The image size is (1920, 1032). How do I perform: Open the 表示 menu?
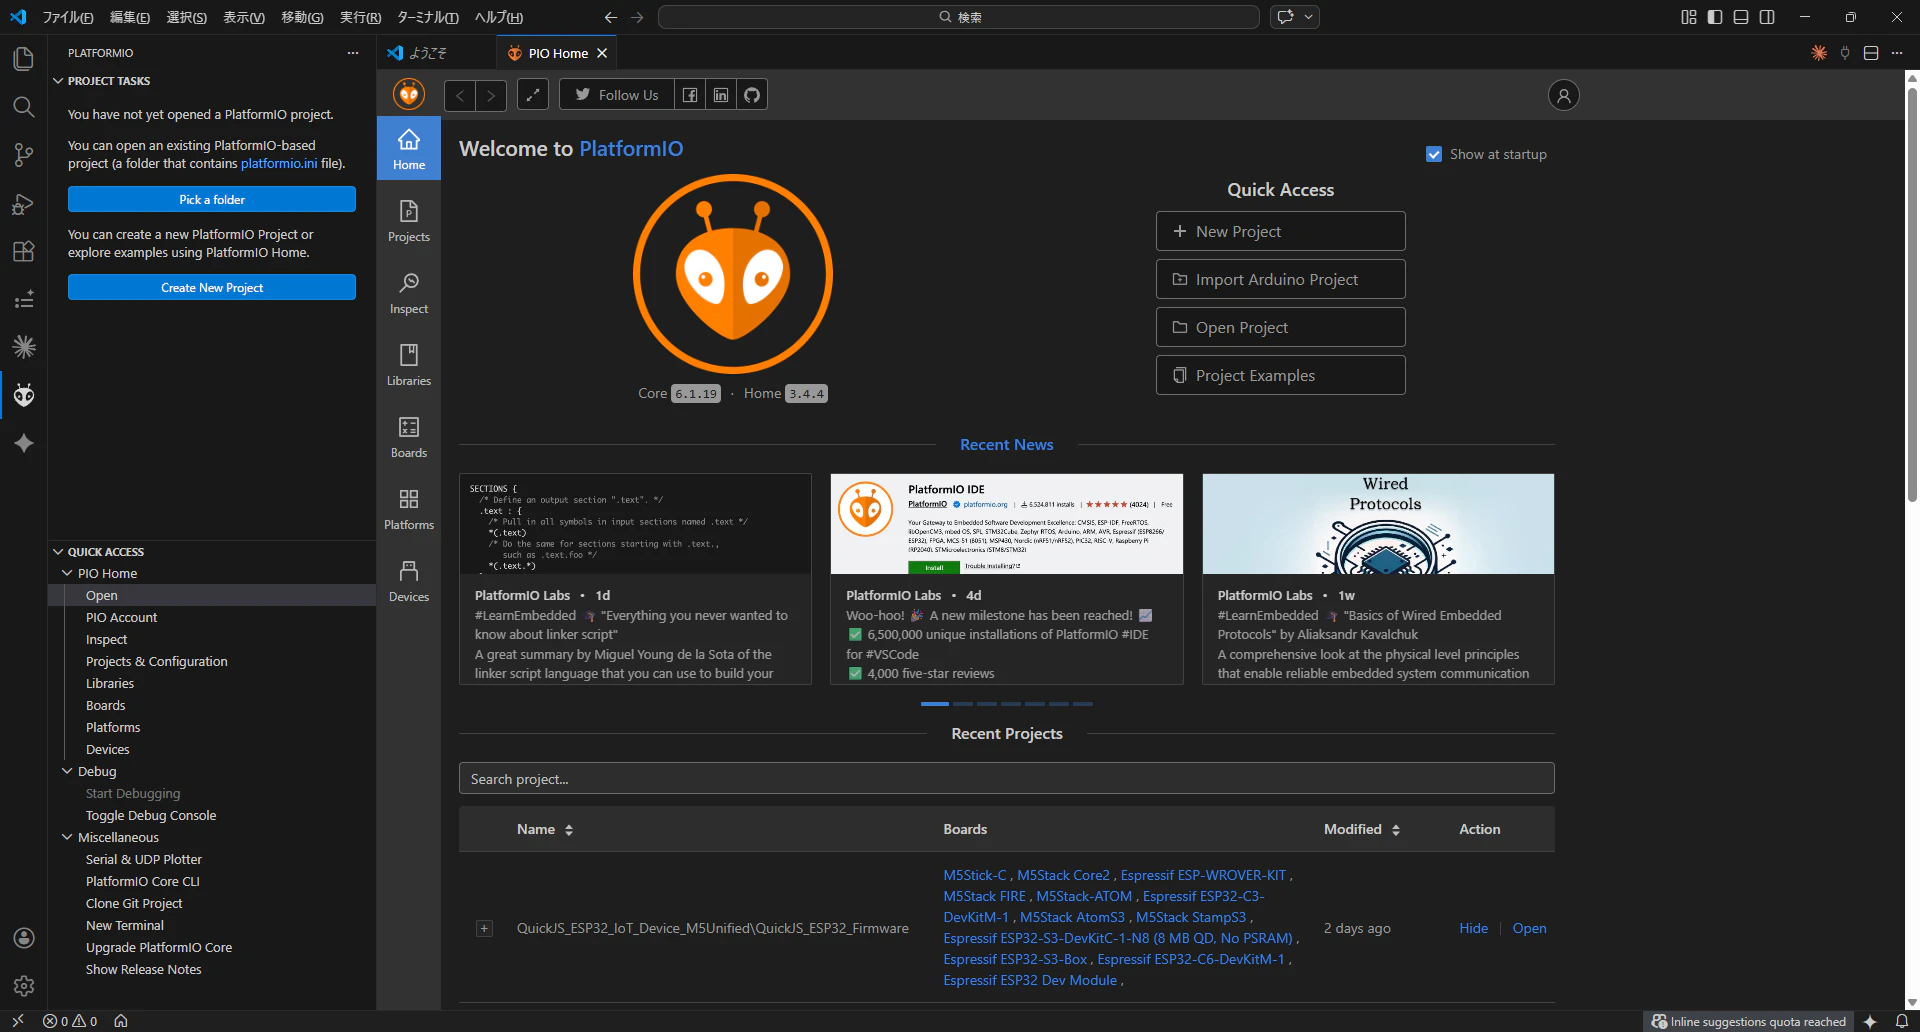(243, 17)
